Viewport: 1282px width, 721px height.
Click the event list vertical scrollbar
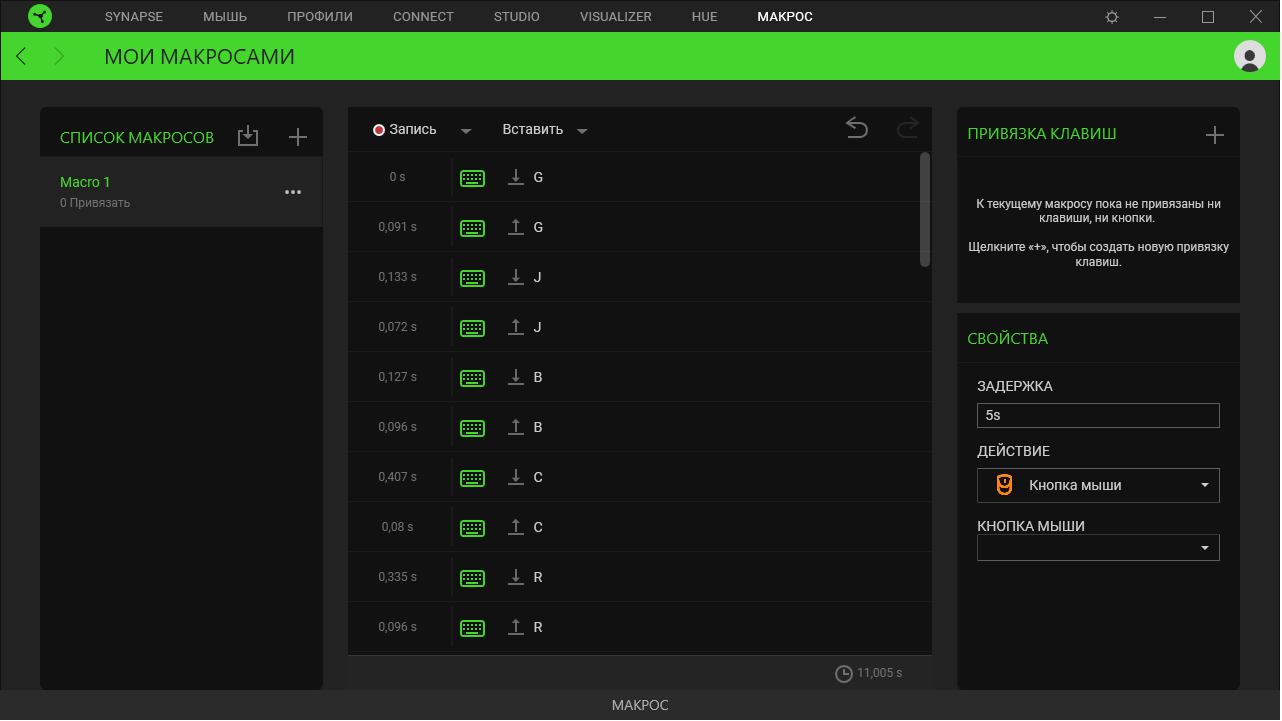[925, 209]
